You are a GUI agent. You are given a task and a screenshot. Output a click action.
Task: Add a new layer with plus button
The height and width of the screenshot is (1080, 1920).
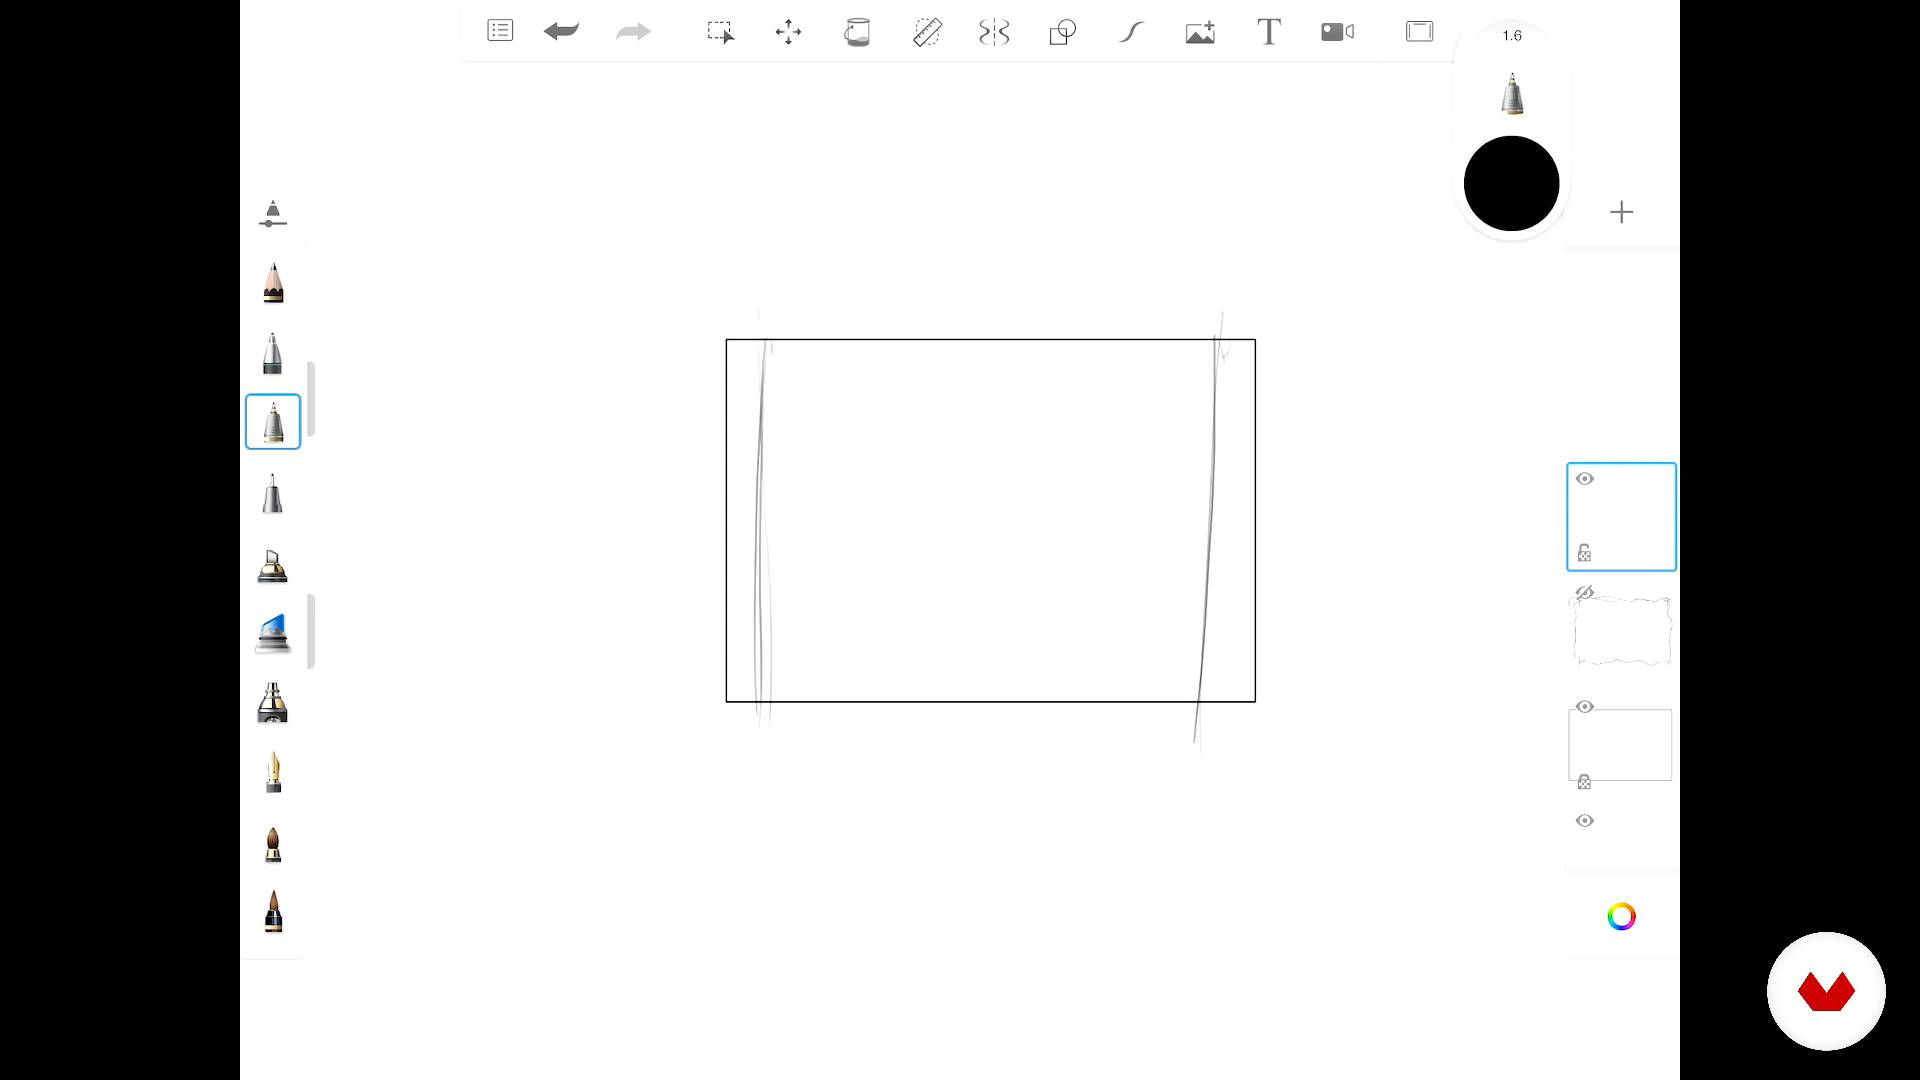[x=1621, y=212]
